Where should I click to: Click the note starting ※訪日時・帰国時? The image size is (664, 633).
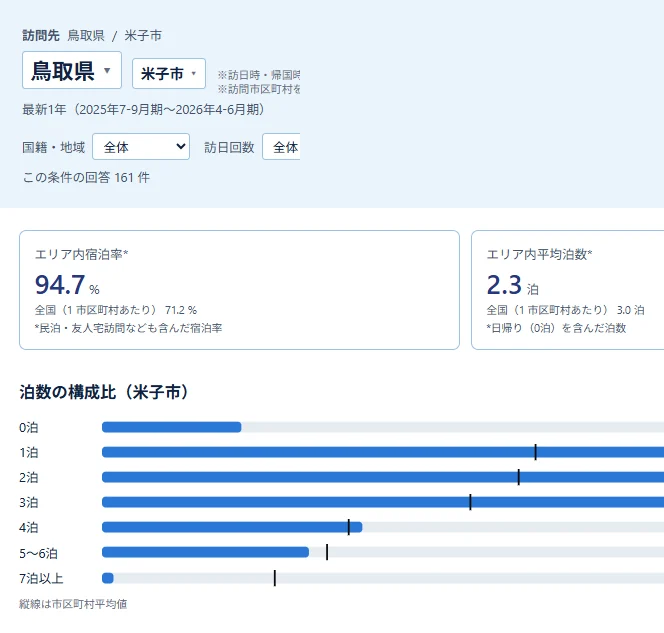(x=259, y=75)
